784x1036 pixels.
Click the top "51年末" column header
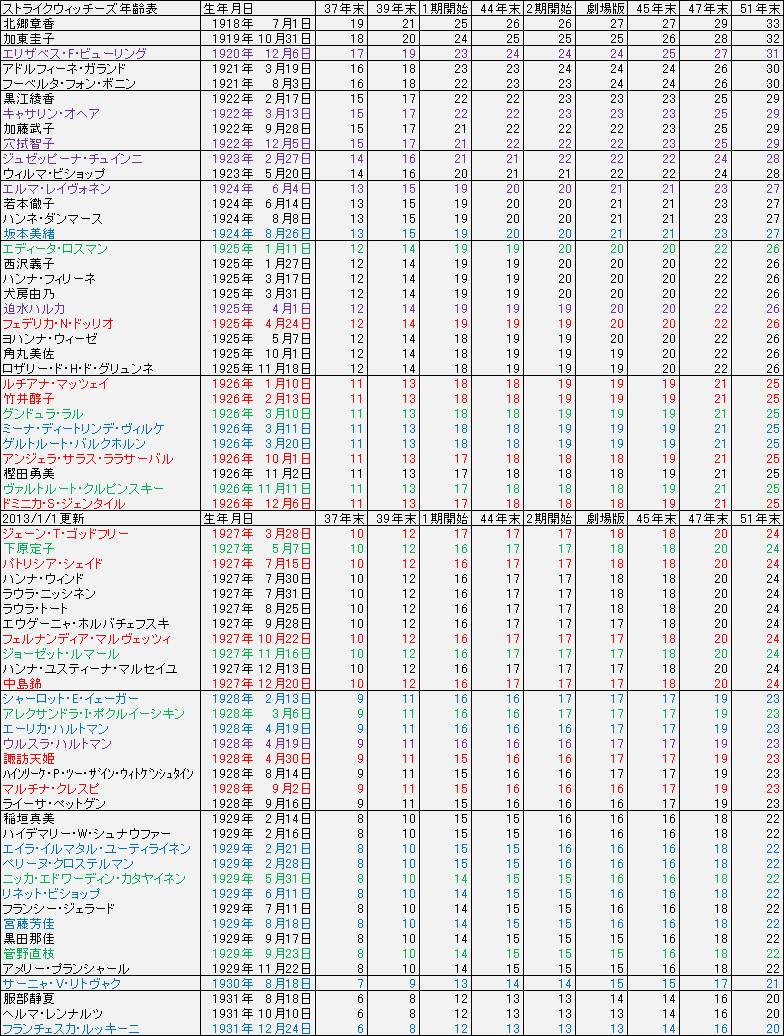point(759,8)
